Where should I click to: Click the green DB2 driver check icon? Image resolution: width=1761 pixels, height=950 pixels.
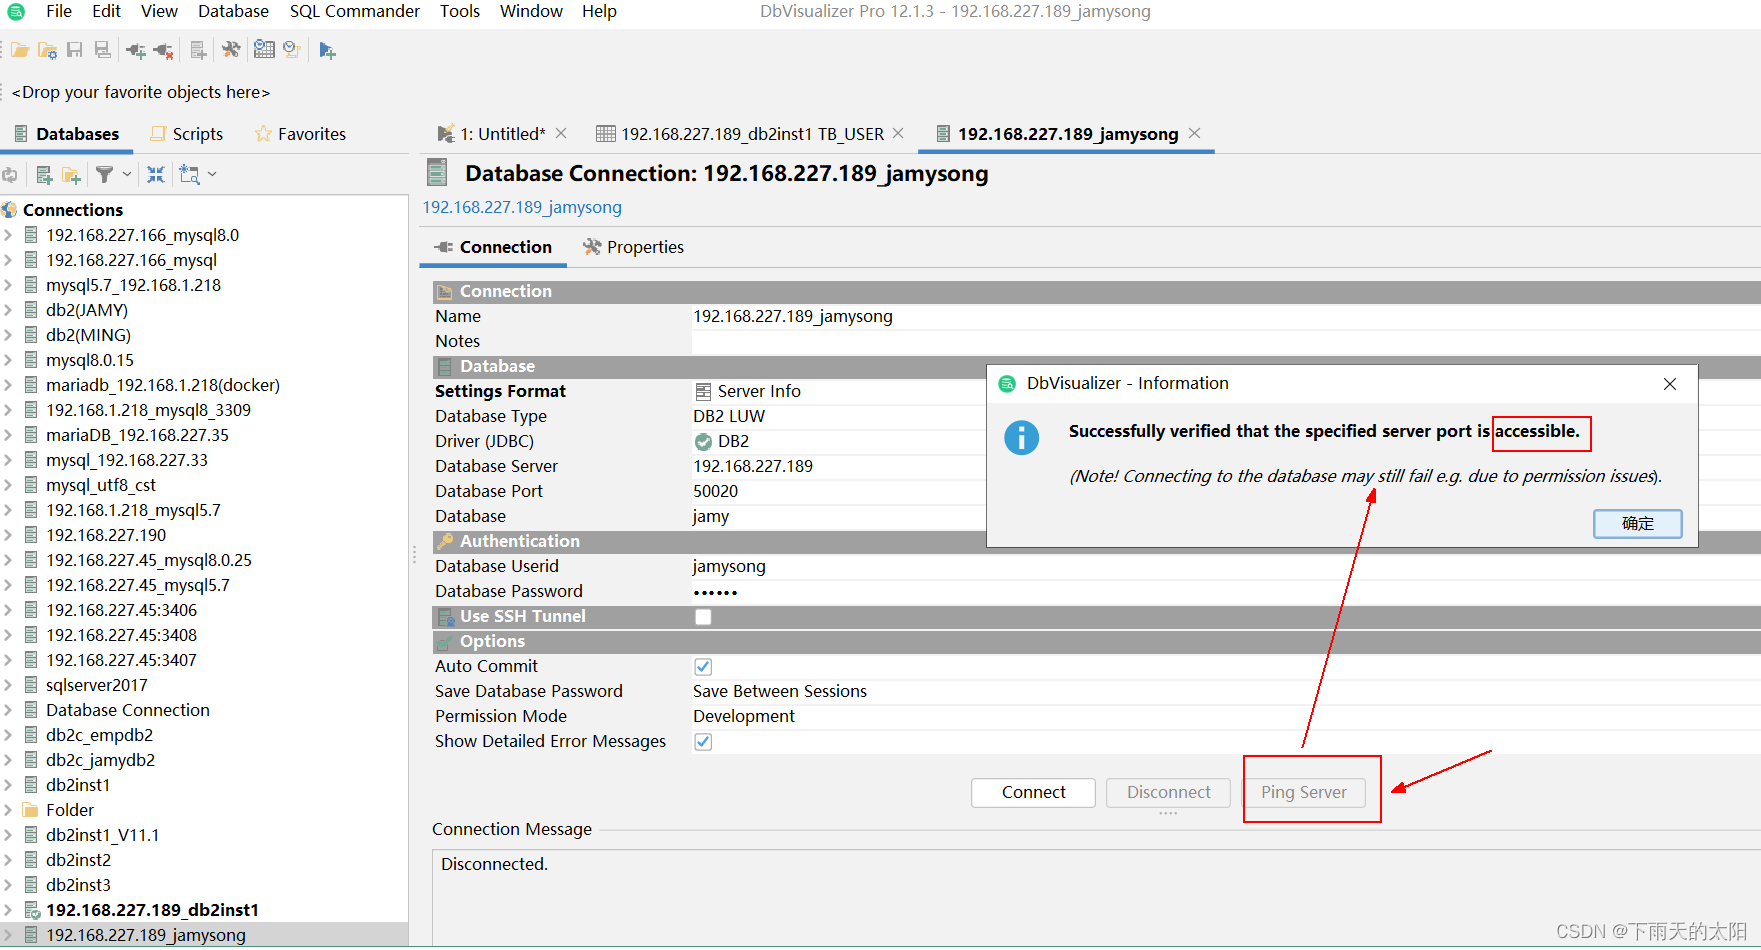pos(703,442)
